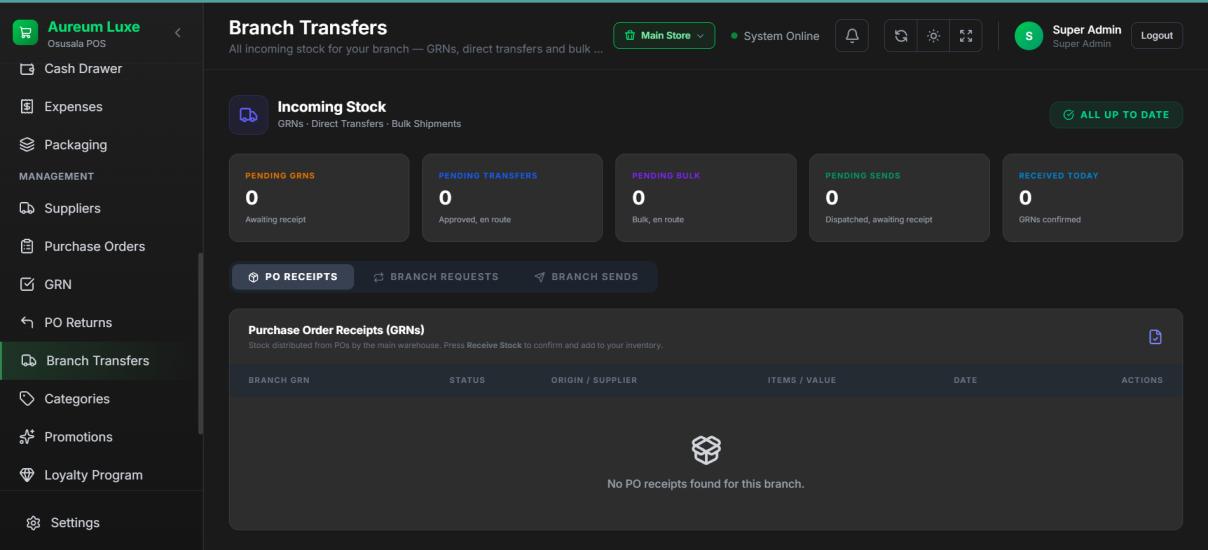Click the empty box icon in the table
The width and height of the screenshot is (1208, 550).
click(706, 450)
